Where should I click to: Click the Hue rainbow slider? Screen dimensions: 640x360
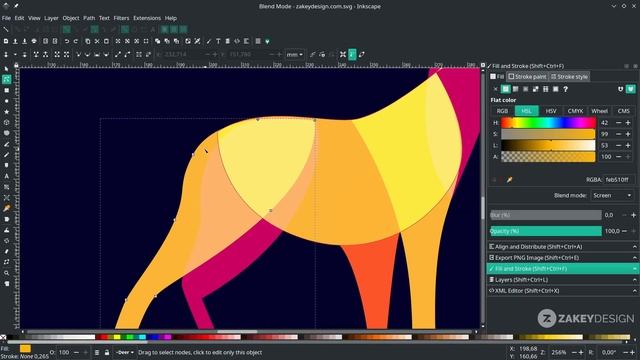(x=548, y=122)
